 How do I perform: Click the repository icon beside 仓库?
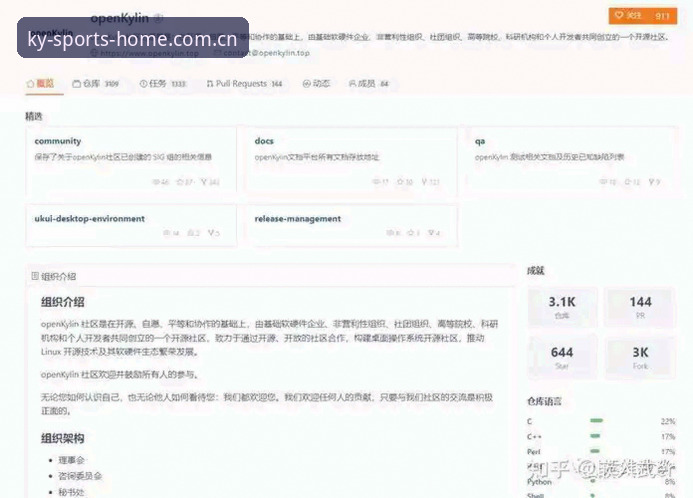76,84
